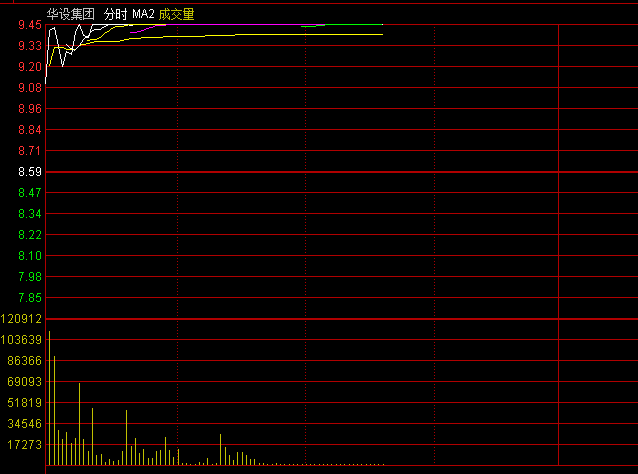Click price level 7.85

30,298
